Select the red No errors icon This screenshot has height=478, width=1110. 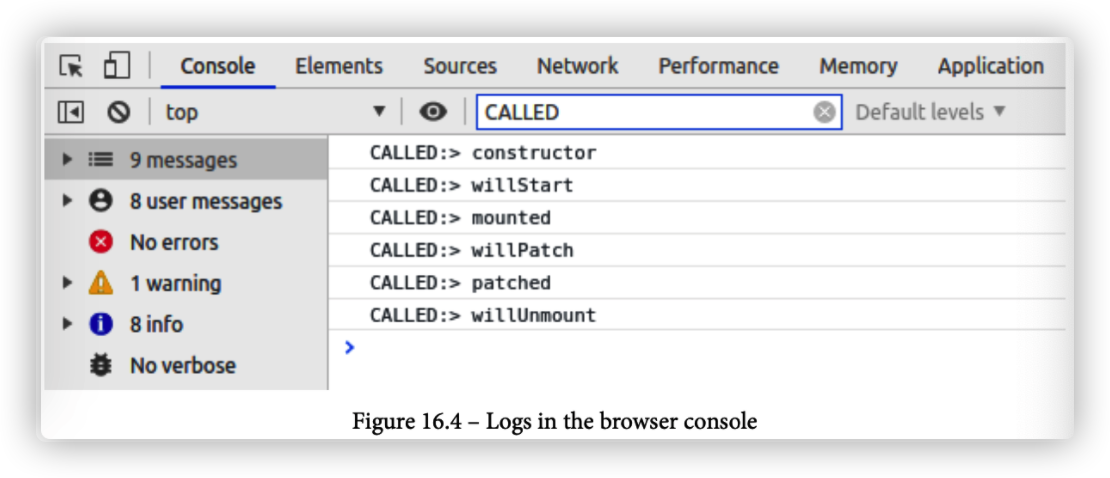pos(101,242)
